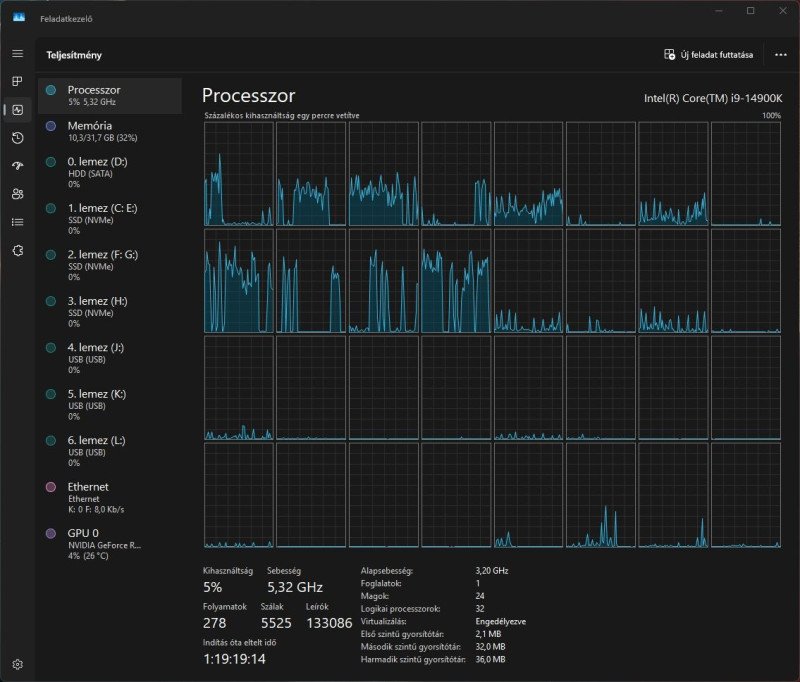Click the Virtualizálás Engedélyezve value

(x=501, y=621)
